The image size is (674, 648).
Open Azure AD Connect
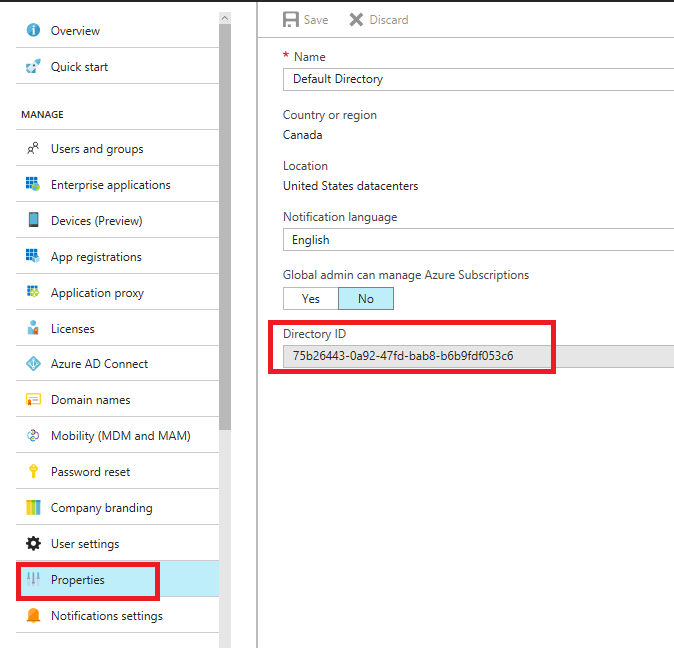[x=117, y=364]
